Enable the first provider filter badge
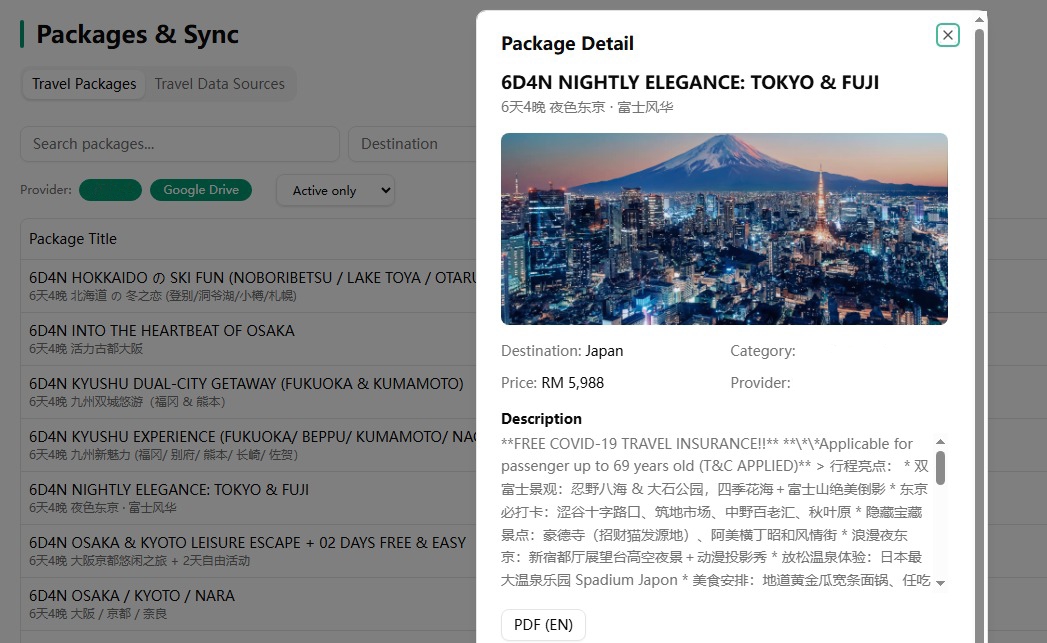1047x643 pixels. [110, 189]
